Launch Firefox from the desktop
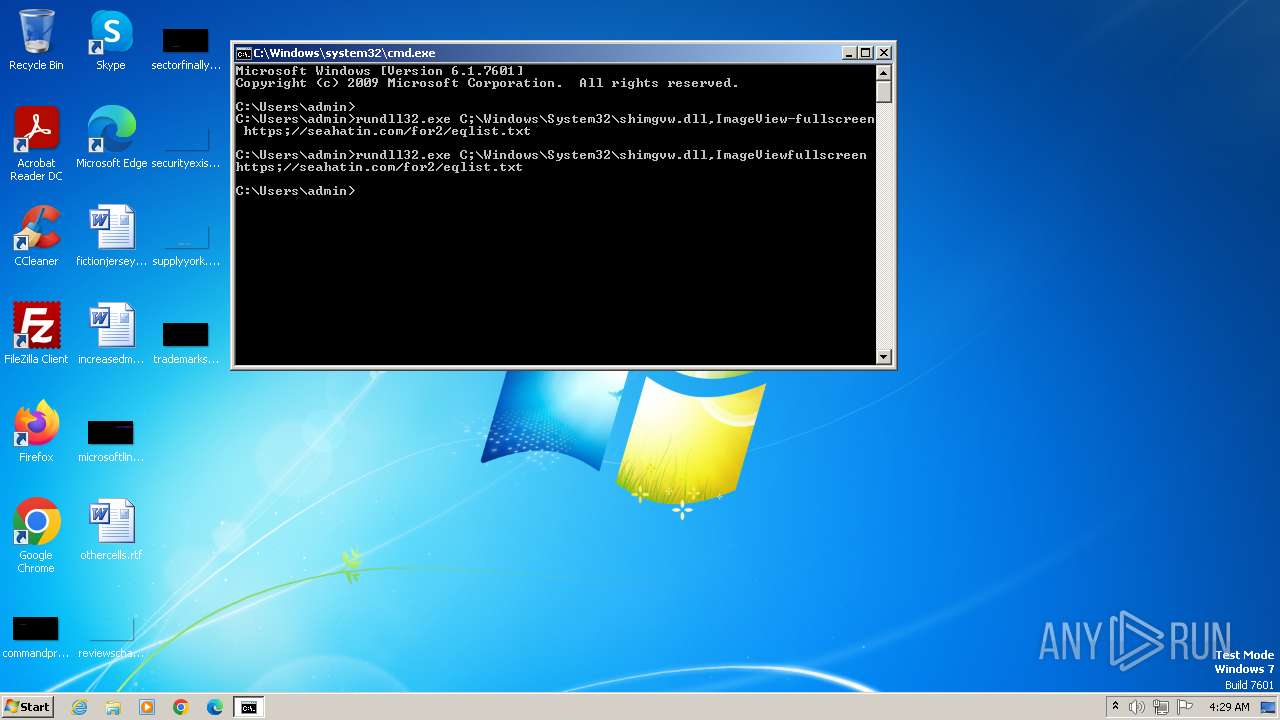 coord(36,431)
